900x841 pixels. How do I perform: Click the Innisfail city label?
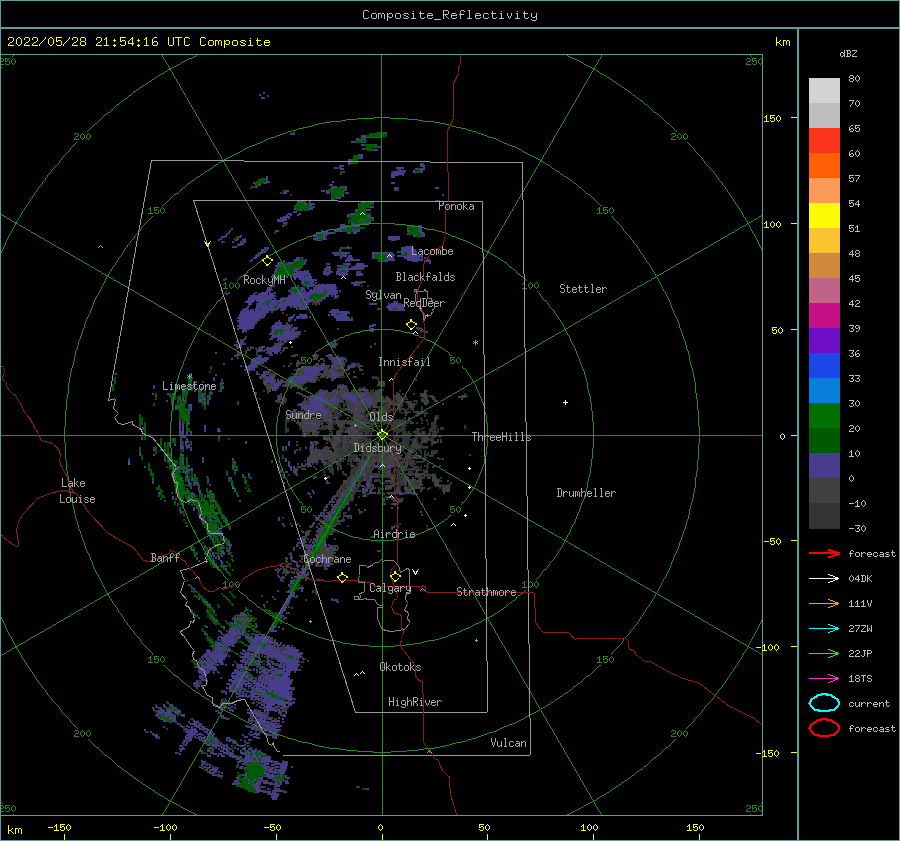(x=404, y=362)
